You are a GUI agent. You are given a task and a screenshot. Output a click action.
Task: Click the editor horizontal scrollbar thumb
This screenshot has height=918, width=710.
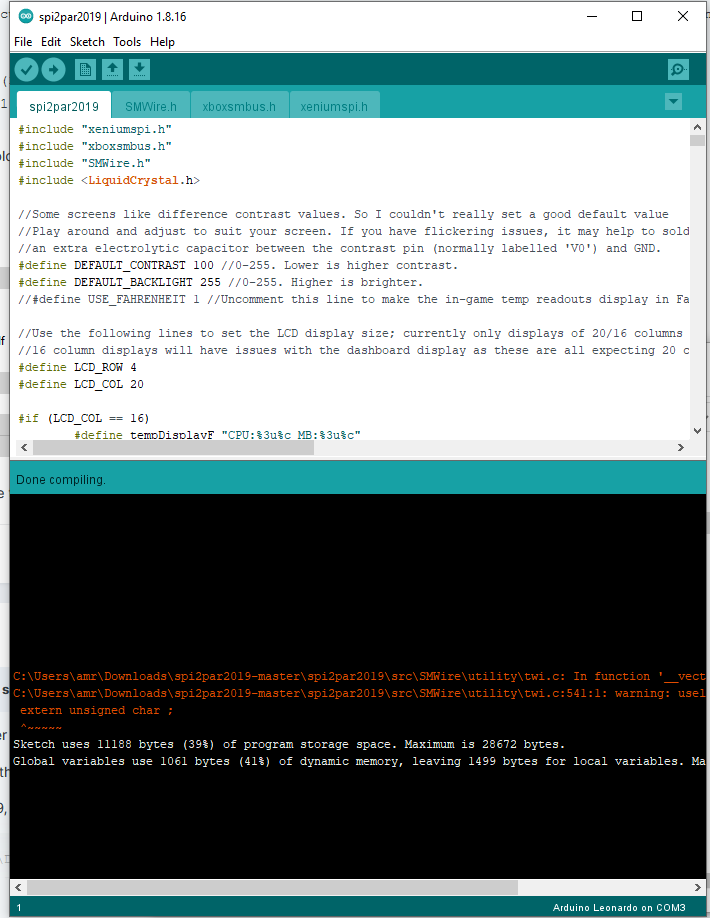[173, 447]
